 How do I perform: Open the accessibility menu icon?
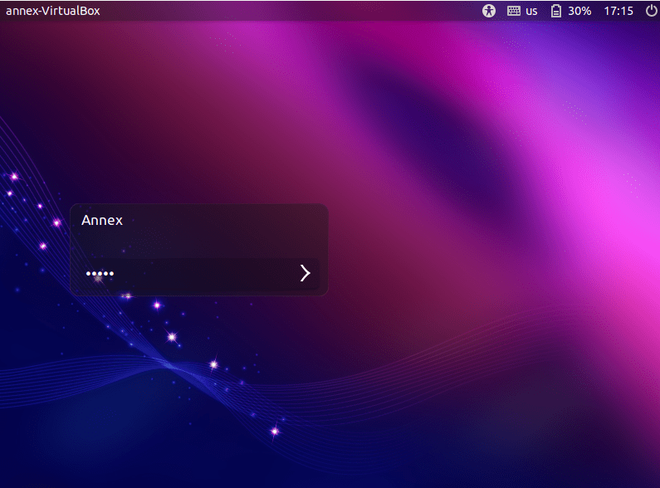point(488,11)
